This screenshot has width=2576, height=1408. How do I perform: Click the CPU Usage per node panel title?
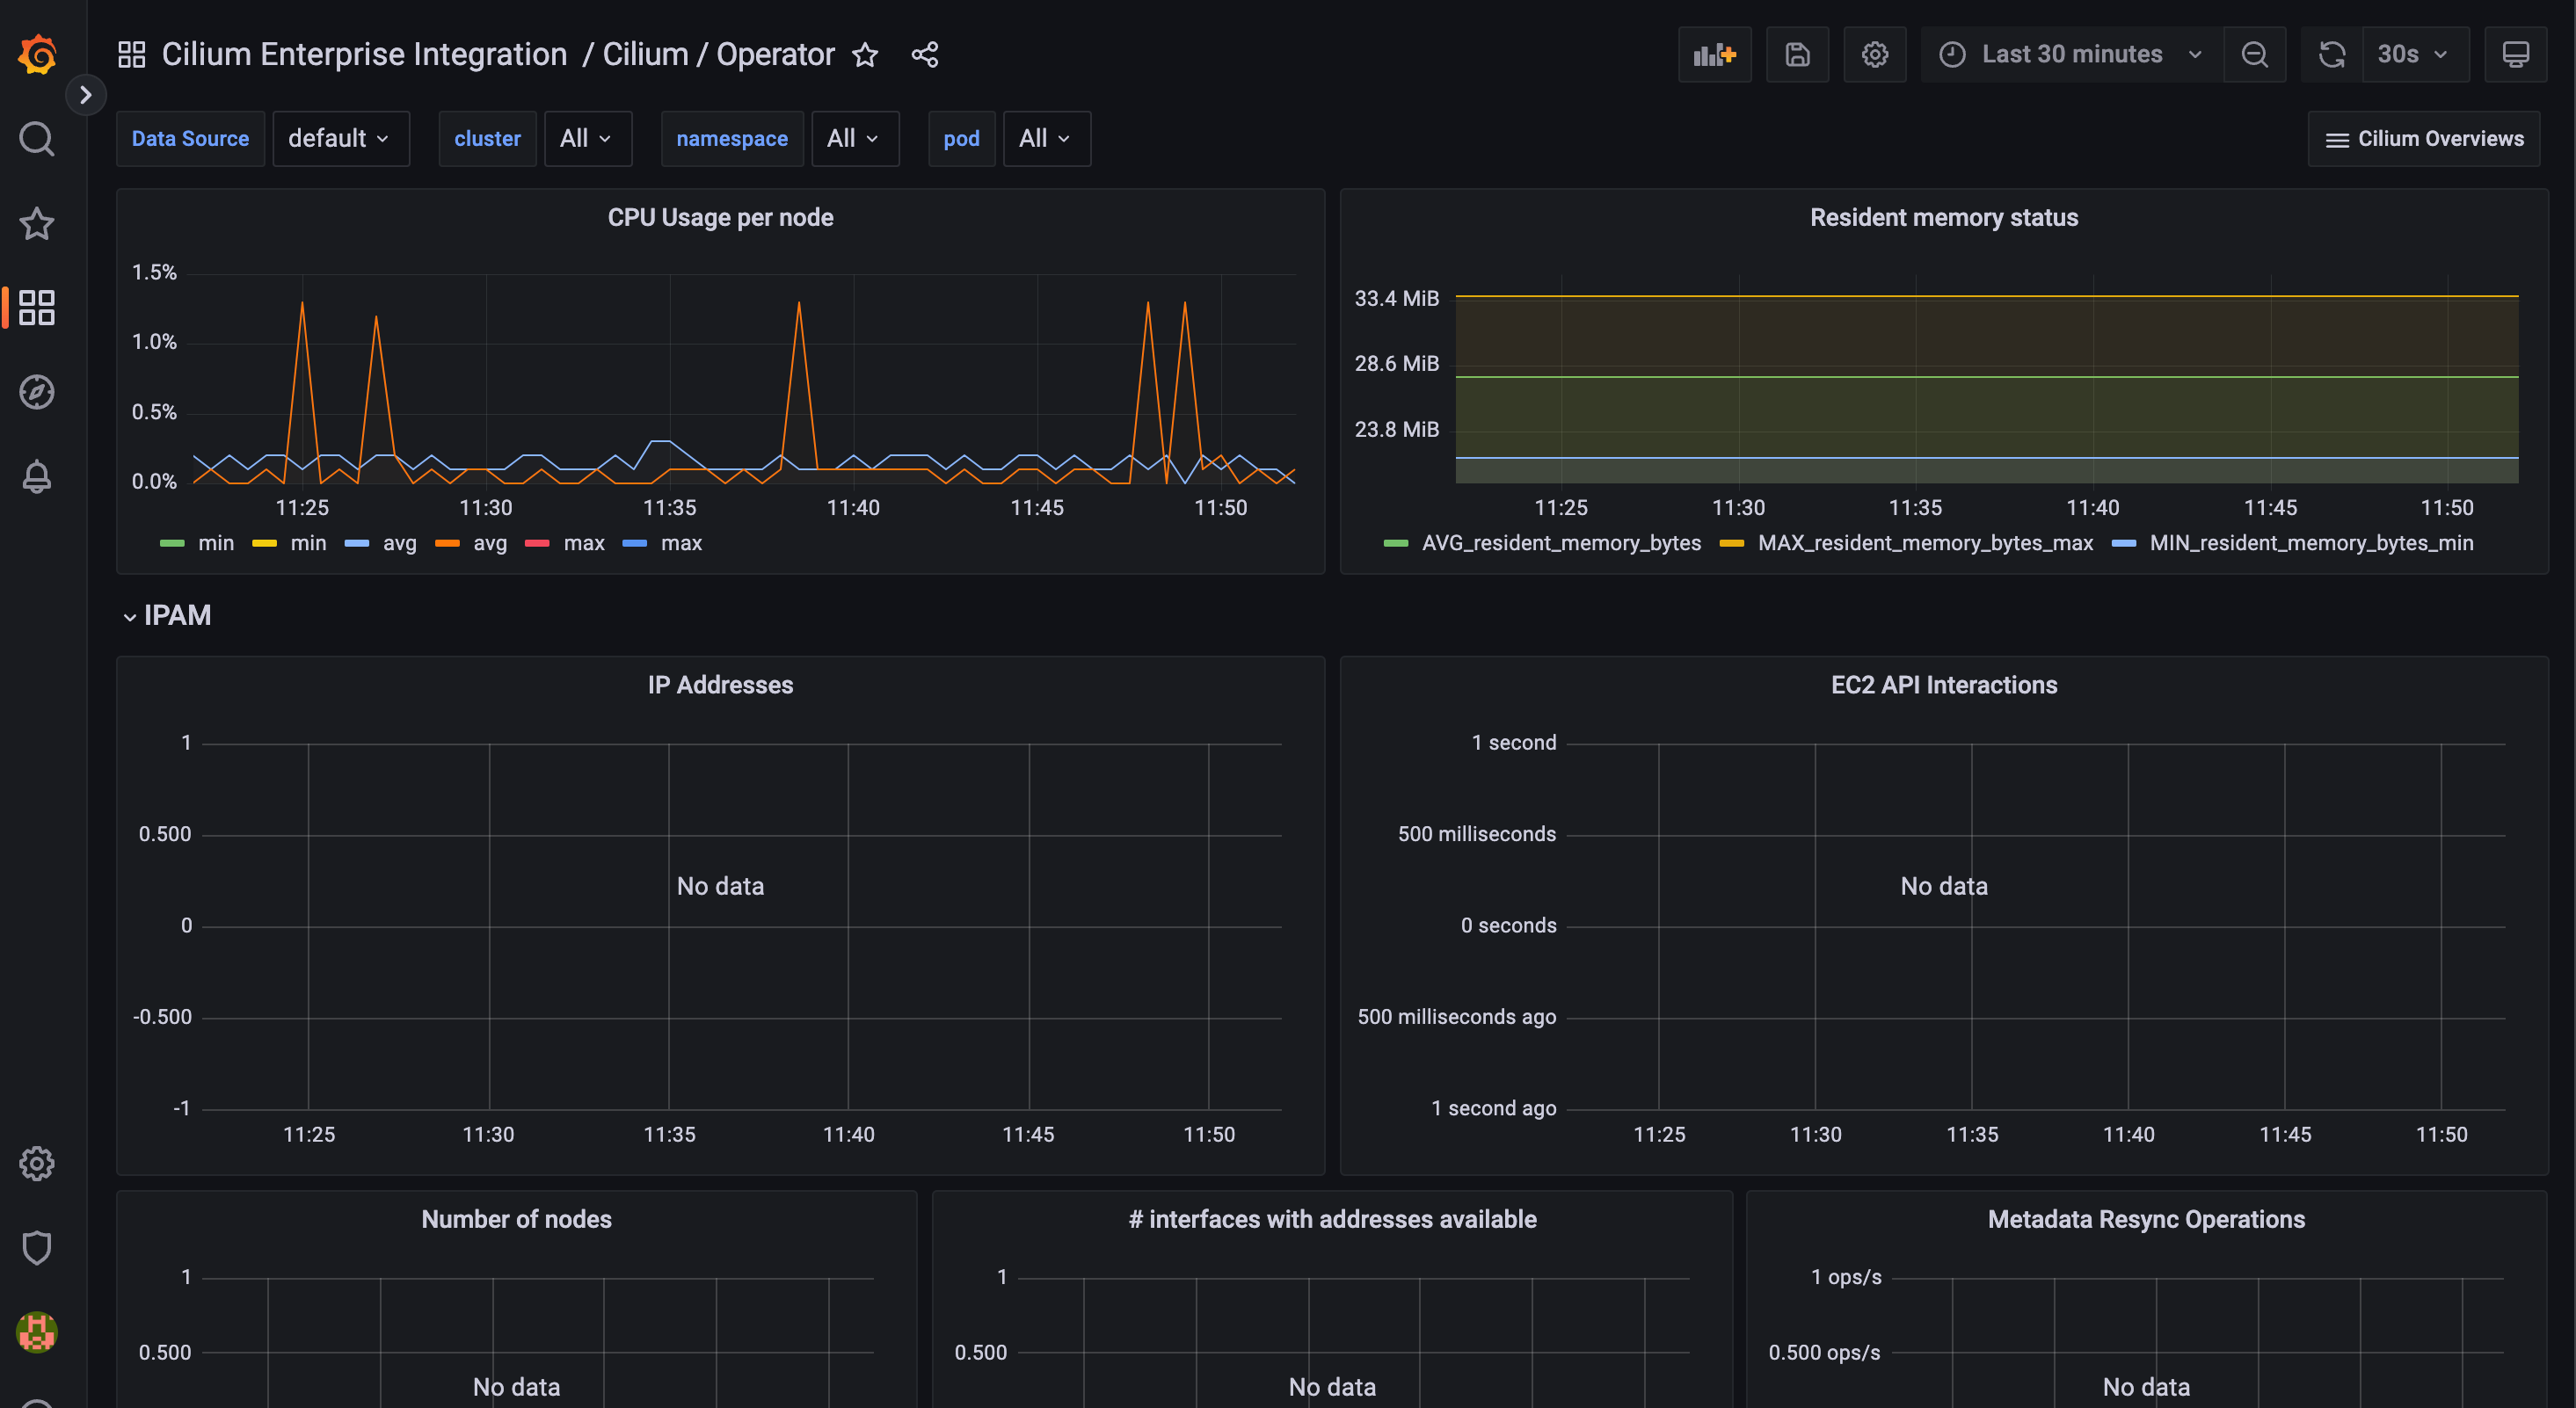pos(720,218)
